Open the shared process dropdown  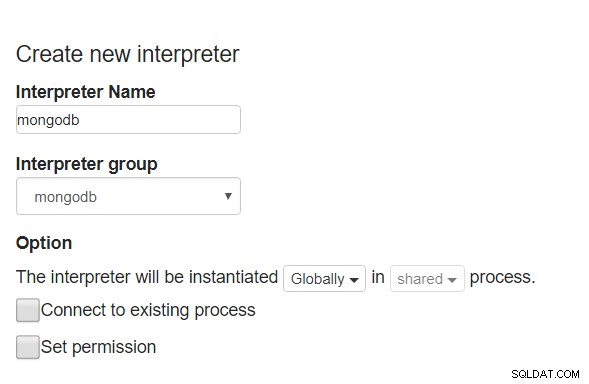(x=427, y=278)
